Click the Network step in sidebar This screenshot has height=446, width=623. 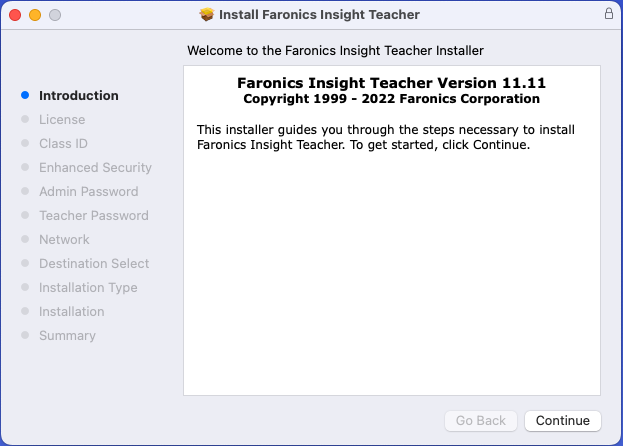click(x=64, y=240)
